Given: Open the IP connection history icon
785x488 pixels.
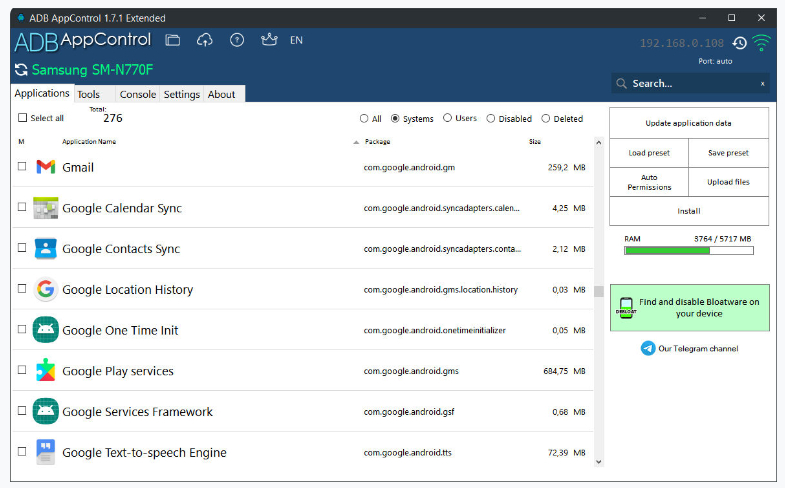Looking at the screenshot, I should [739, 43].
